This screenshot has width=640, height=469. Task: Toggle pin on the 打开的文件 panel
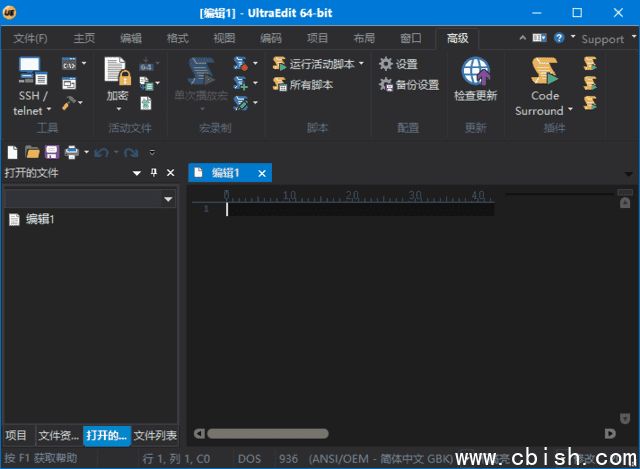pyautogui.click(x=154, y=173)
